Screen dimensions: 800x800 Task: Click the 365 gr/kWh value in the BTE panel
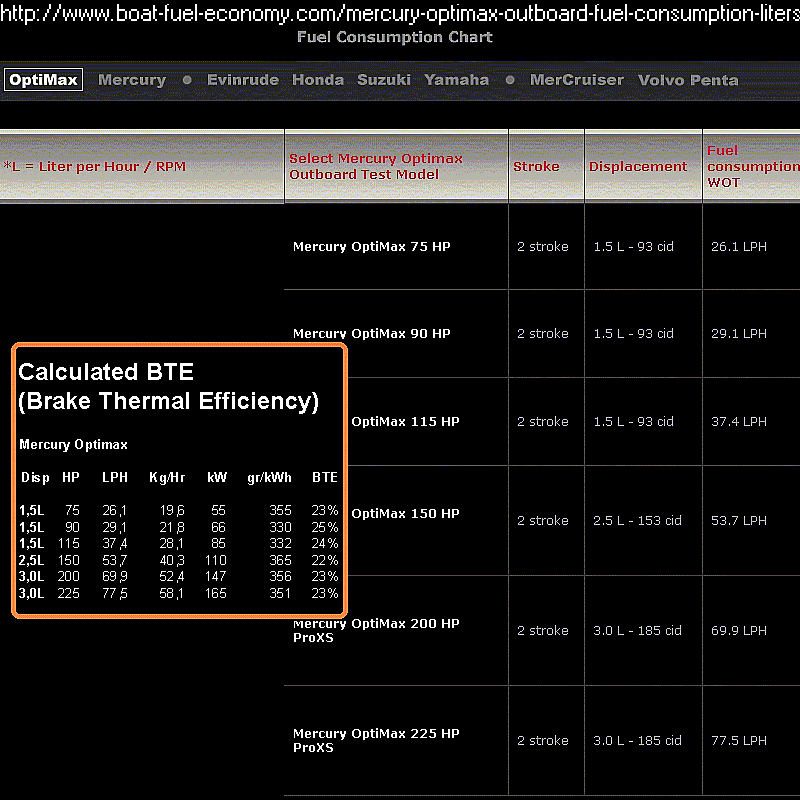coord(281,560)
